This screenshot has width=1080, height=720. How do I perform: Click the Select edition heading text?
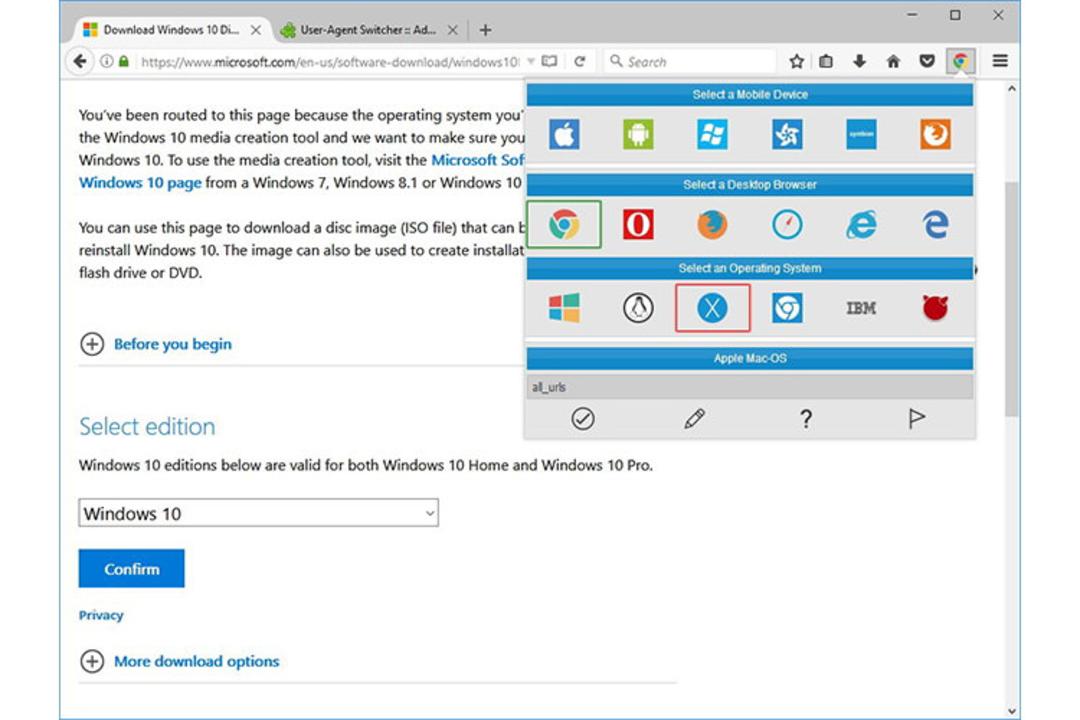tap(147, 426)
